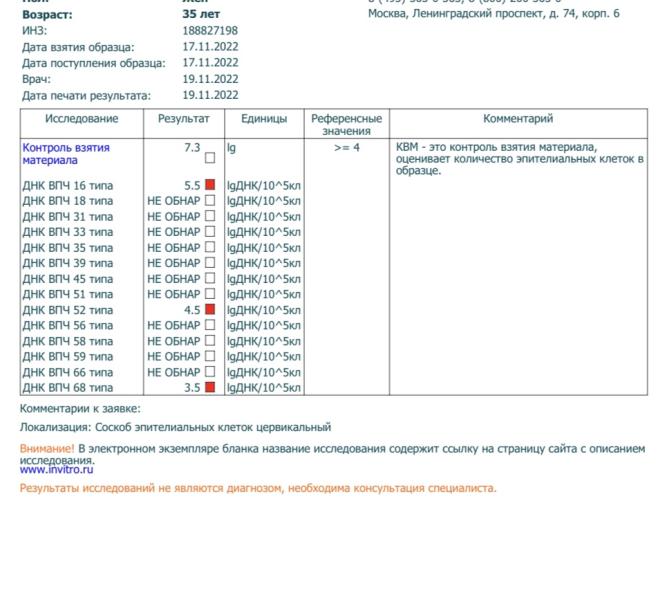Click the box in ДНК ВПЧ 33 типа row

(x=210, y=231)
